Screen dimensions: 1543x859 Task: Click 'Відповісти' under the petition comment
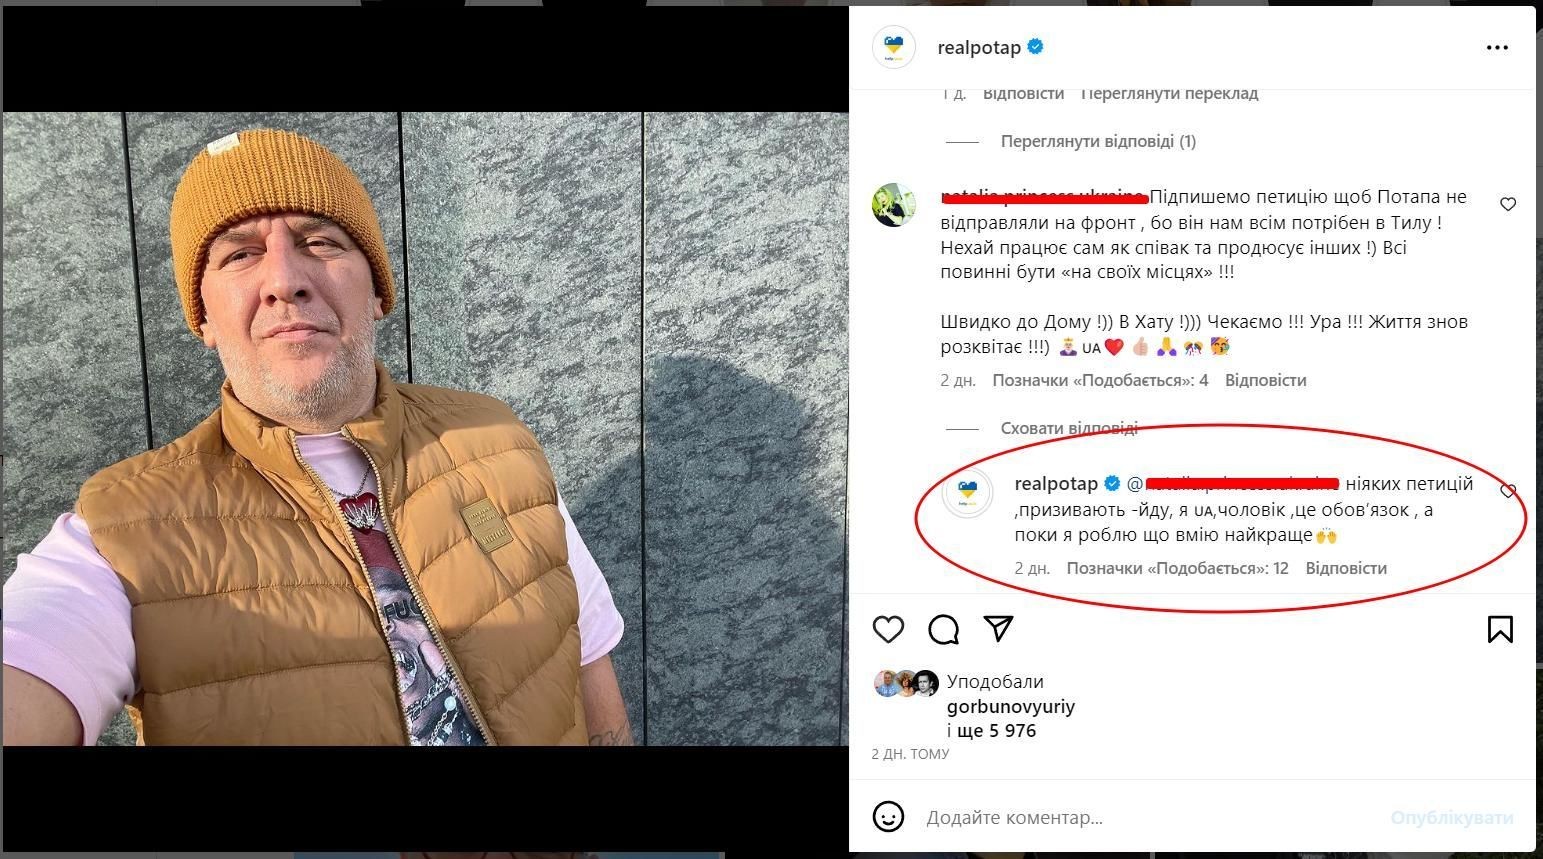[1265, 380]
